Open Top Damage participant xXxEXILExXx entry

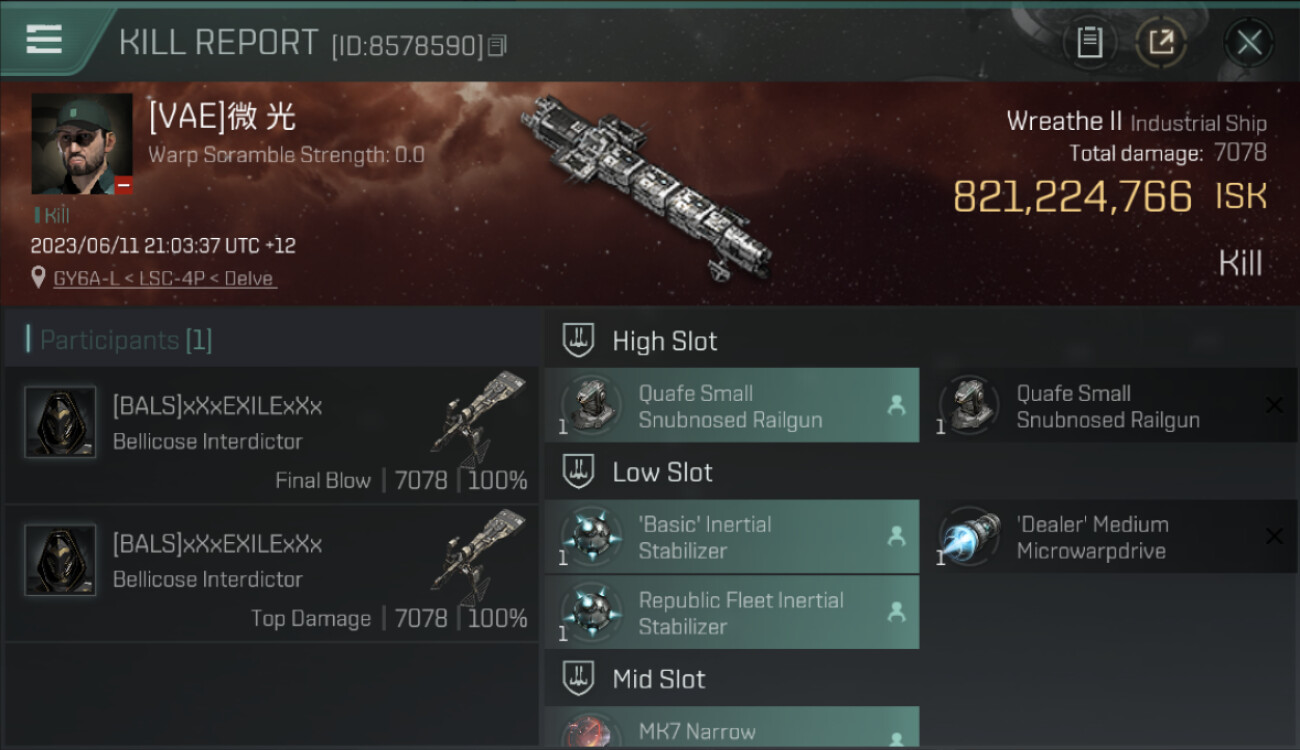271,574
